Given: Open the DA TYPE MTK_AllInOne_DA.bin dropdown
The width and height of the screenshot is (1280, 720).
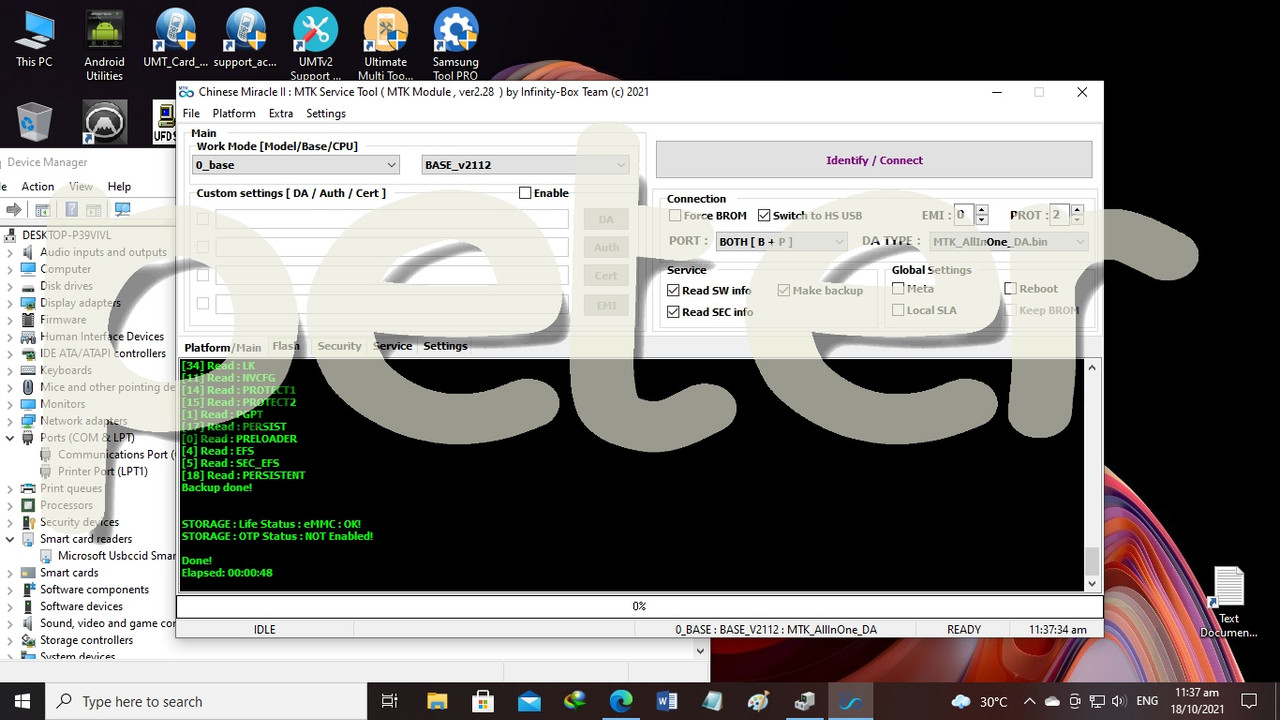Looking at the screenshot, I should [1008, 242].
